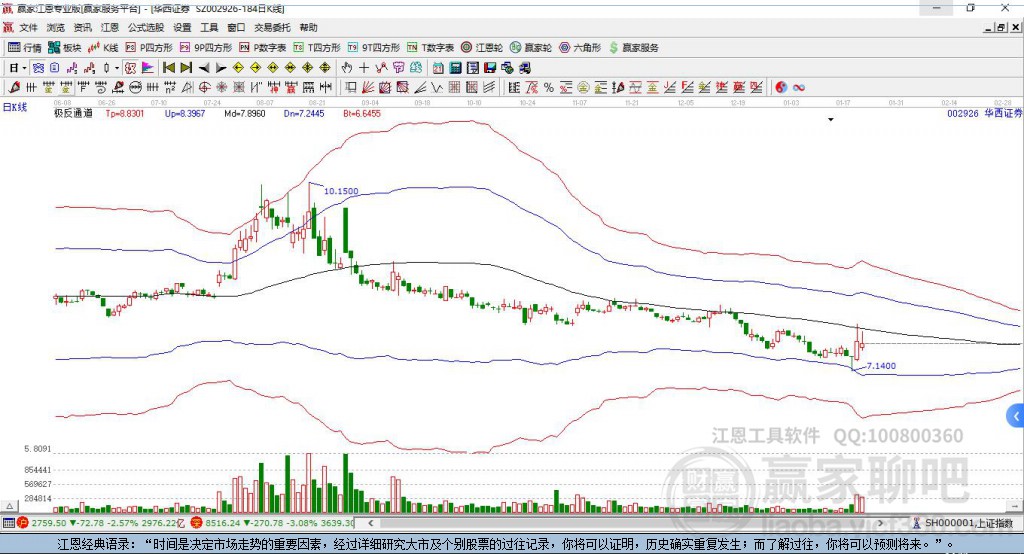Click the infinity loop icon
The image size is (1024, 554).
(x=798, y=88)
